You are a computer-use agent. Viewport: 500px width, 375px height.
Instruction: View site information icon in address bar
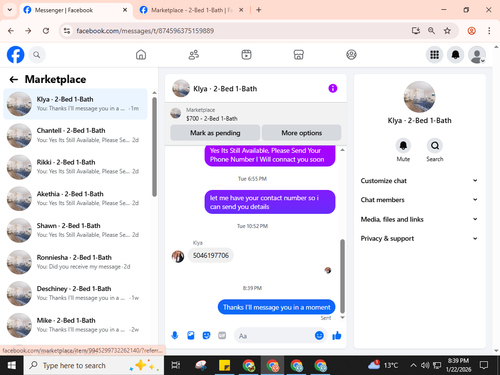67,31
